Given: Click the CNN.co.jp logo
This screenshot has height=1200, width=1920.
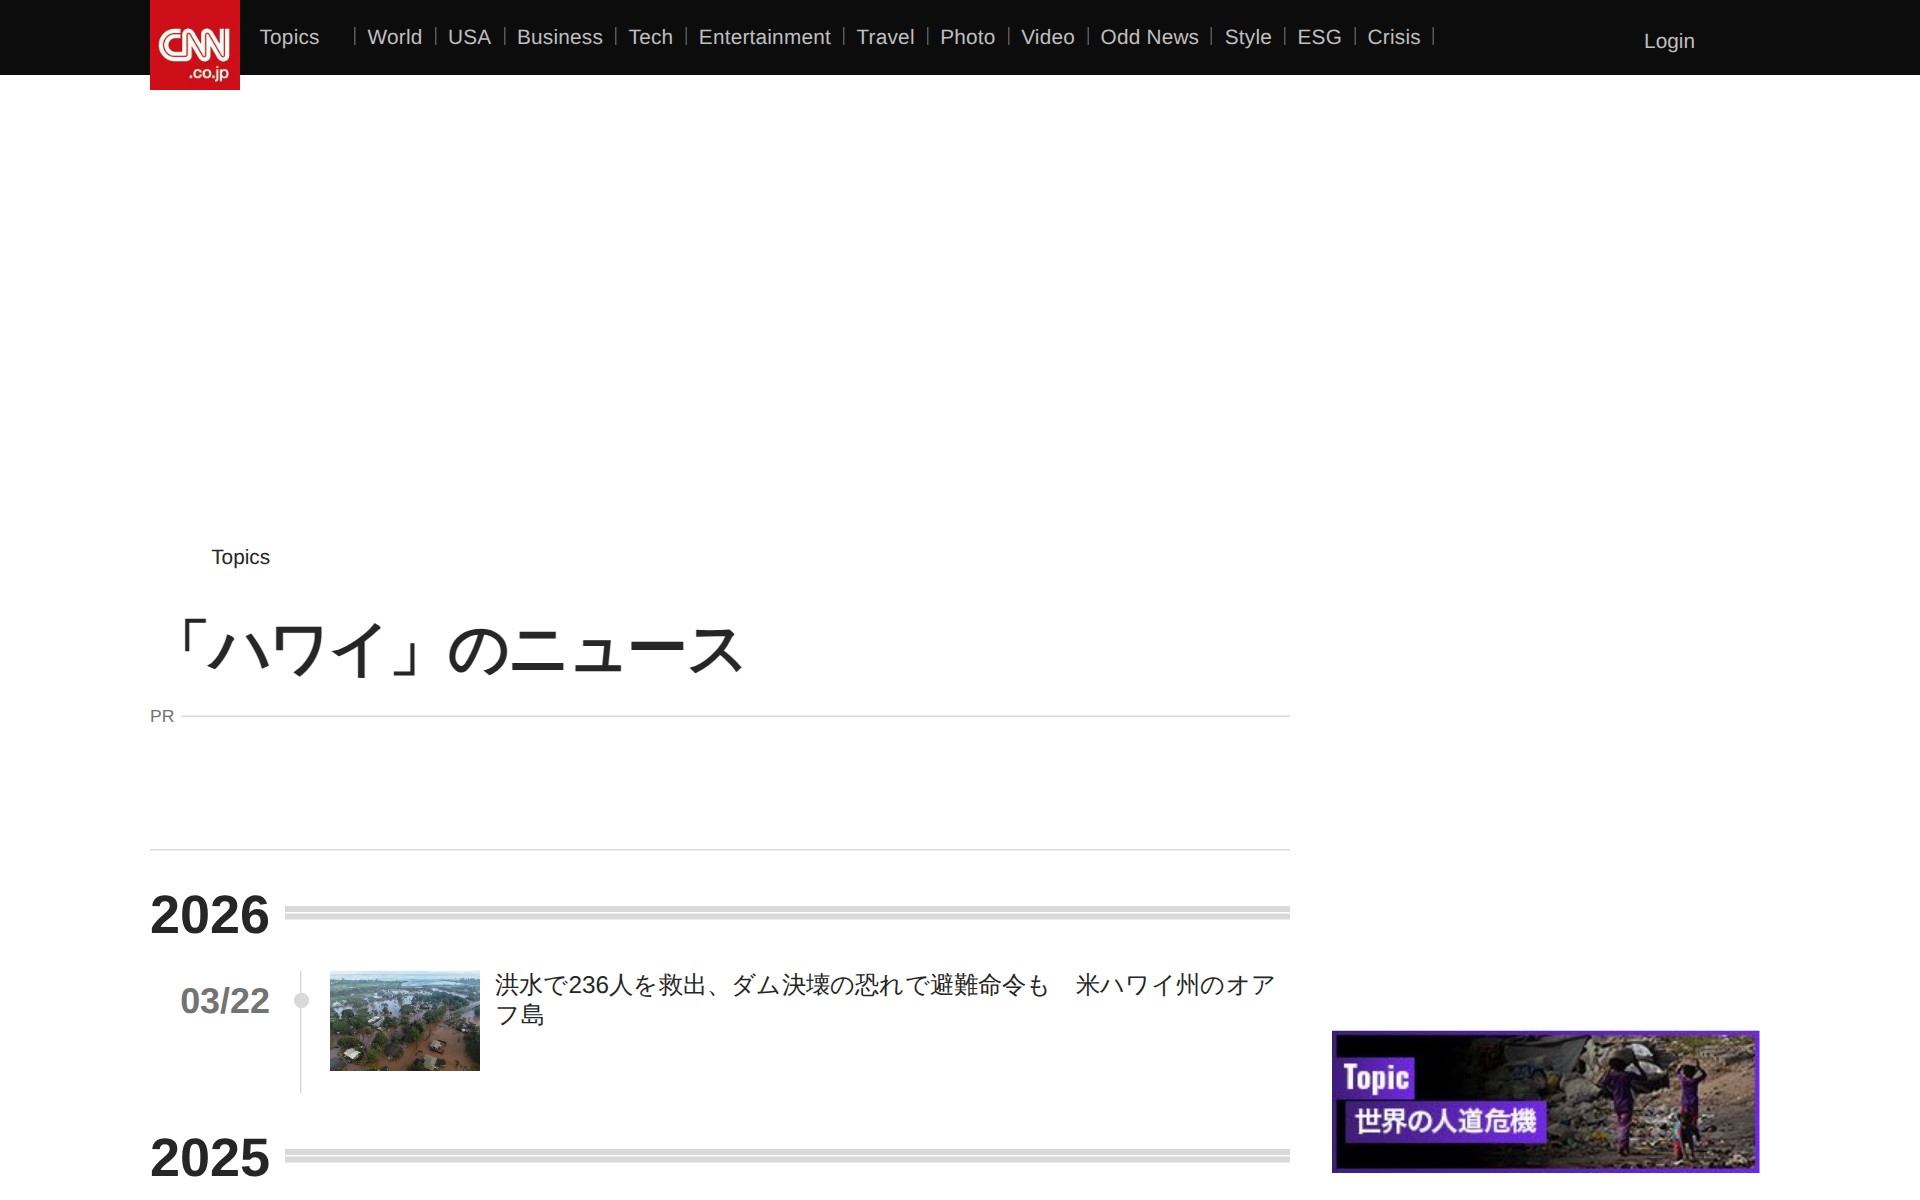Looking at the screenshot, I should click(x=194, y=46).
